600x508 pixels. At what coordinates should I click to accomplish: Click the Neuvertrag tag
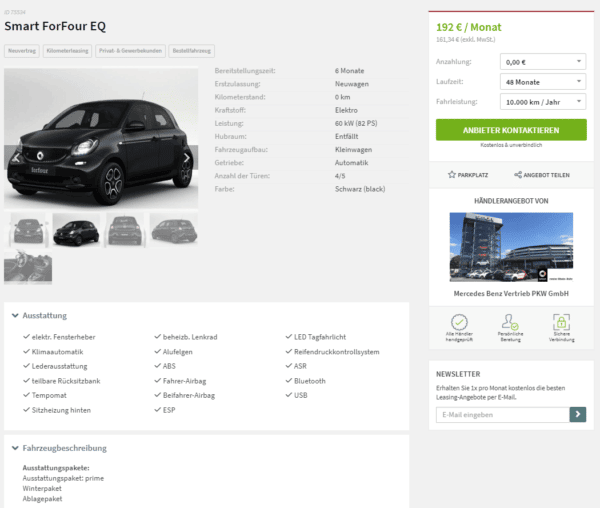pos(22,51)
